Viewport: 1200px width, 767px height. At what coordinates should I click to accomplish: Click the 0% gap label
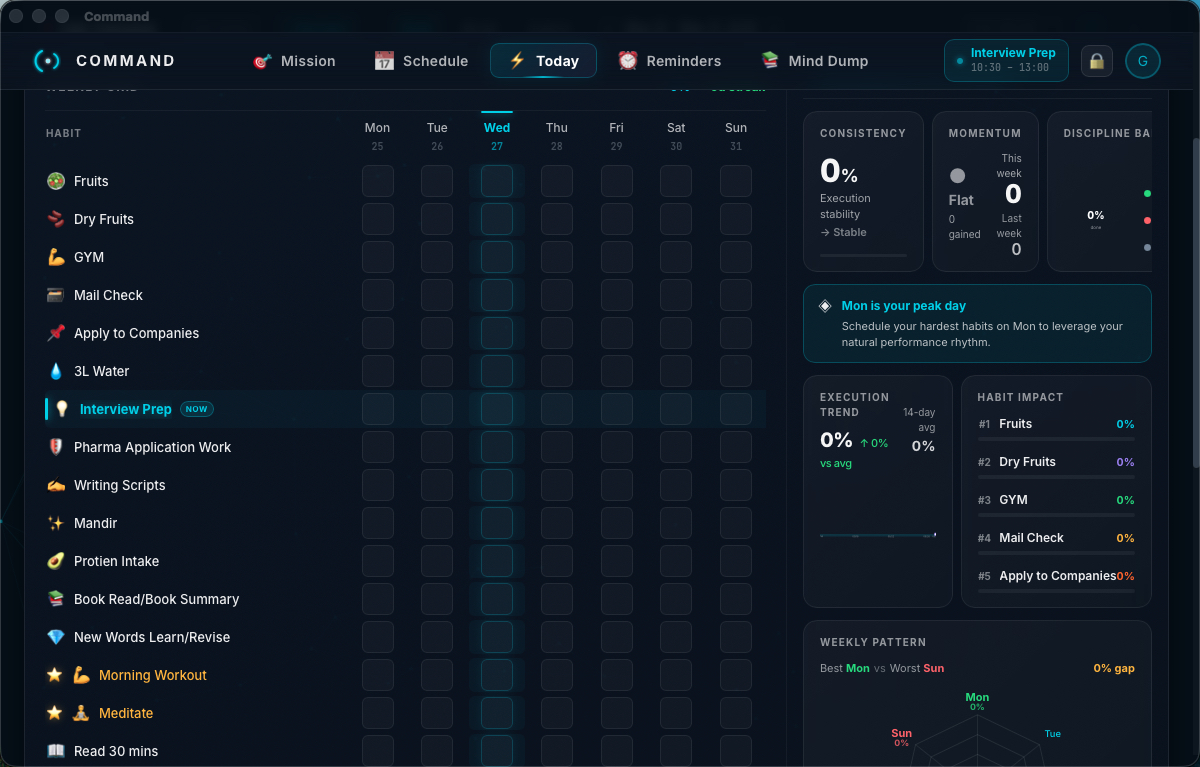click(1114, 668)
